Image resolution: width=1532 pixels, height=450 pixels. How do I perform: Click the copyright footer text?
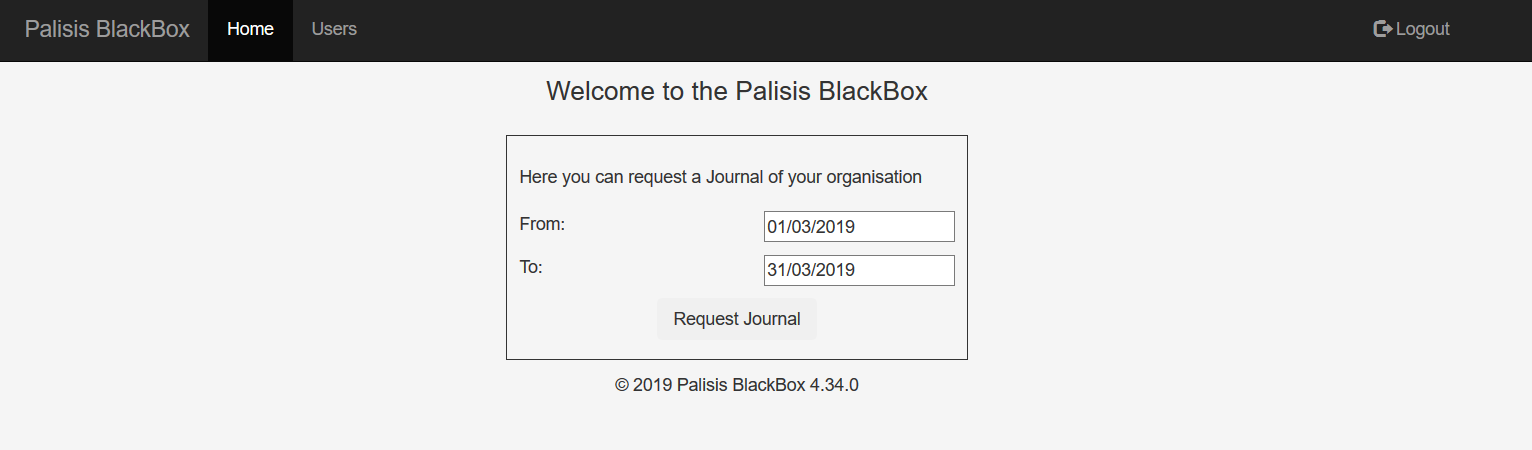(737, 384)
